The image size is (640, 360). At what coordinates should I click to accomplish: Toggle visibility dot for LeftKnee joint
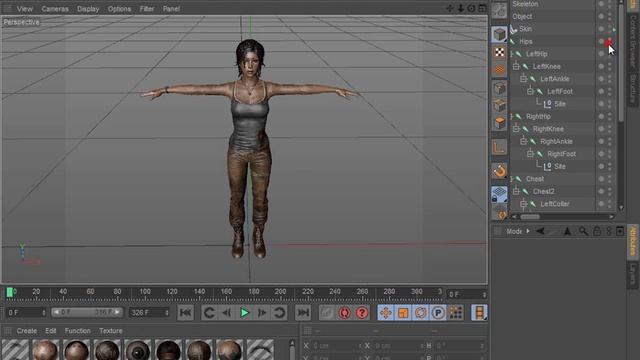[601, 66]
